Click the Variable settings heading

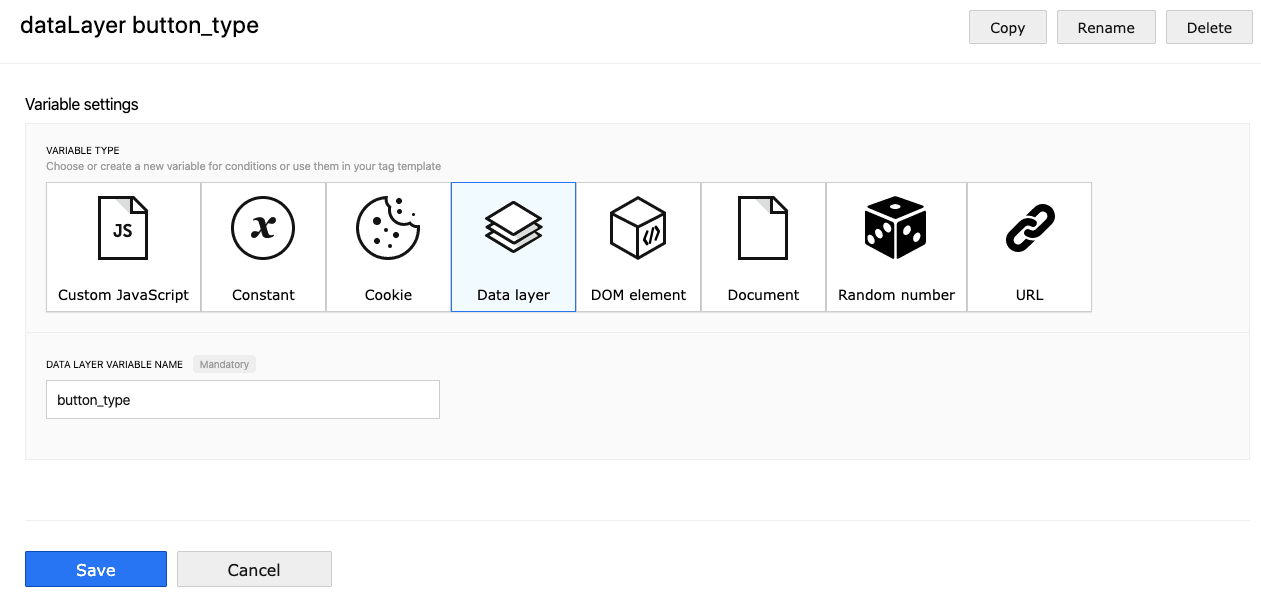[82, 104]
